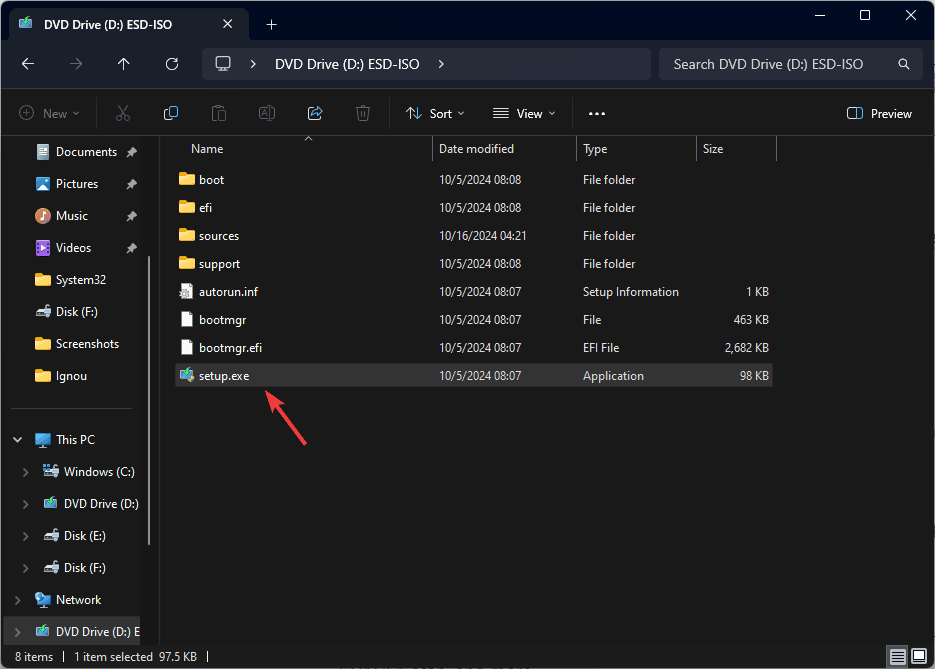Collapse the This PC tree node
Screen dimensions: 935x669
[x=18, y=440]
